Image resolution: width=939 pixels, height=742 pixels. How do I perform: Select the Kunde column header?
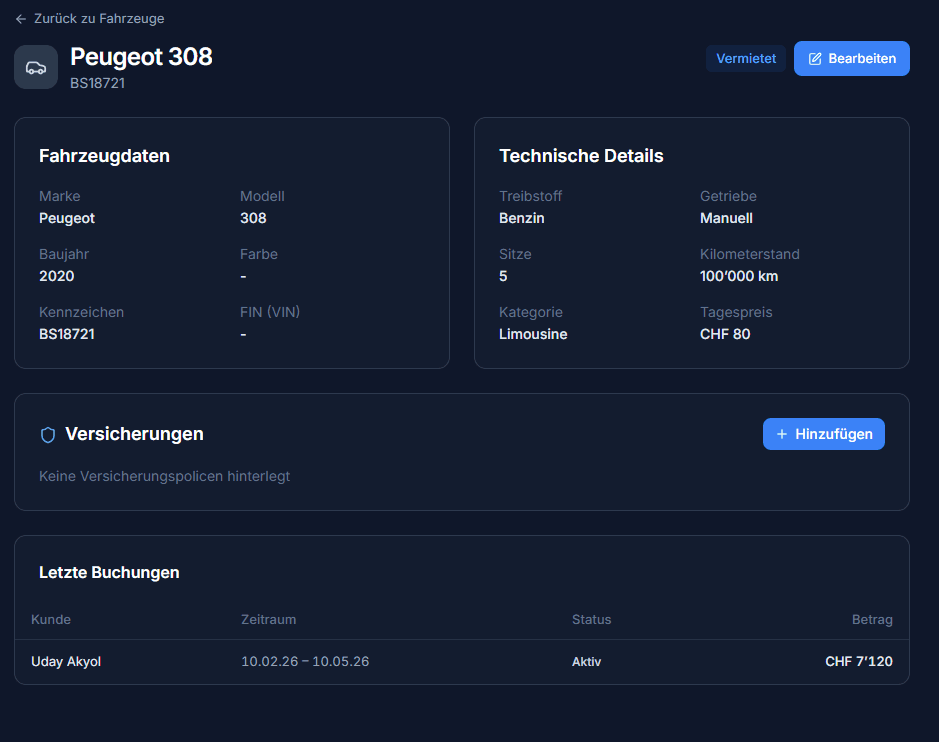[51, 620]
